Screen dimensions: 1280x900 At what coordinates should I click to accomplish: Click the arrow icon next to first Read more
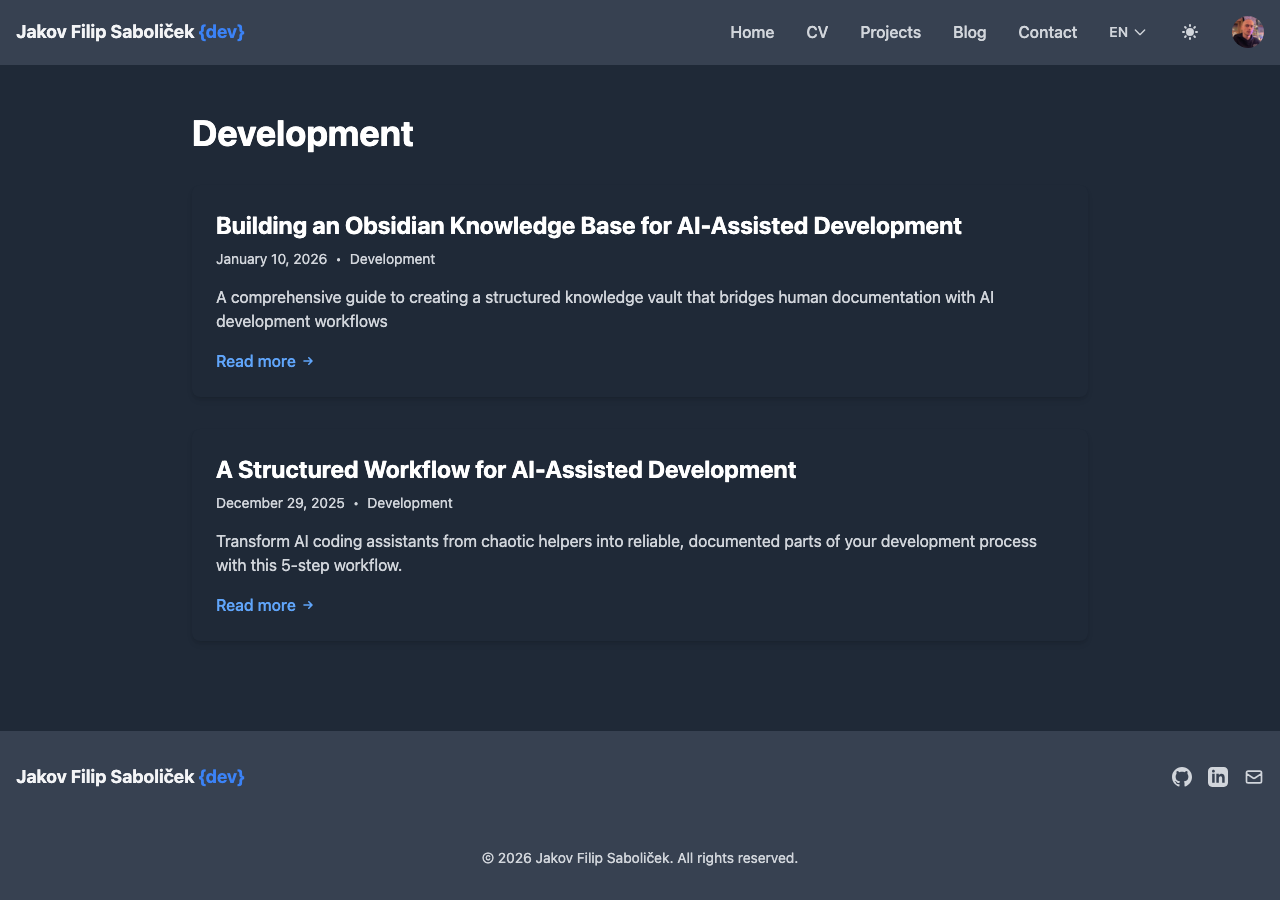(307, 361)
